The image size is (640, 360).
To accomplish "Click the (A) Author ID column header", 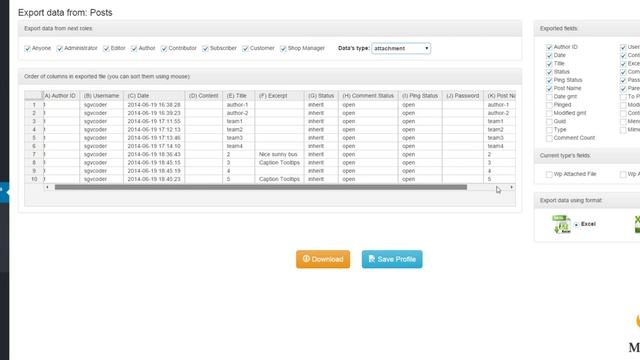I will tap(61, 96).
